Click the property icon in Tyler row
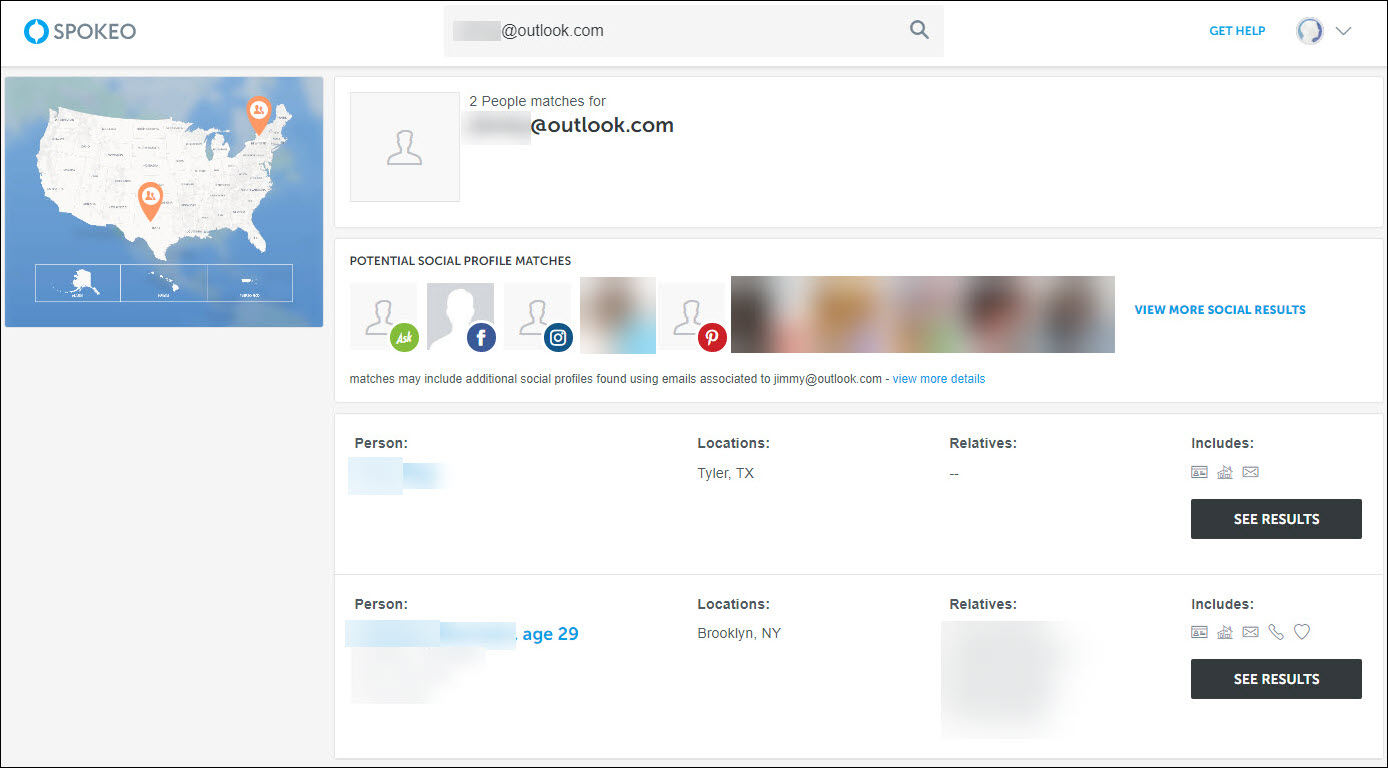 point(1225,472)
